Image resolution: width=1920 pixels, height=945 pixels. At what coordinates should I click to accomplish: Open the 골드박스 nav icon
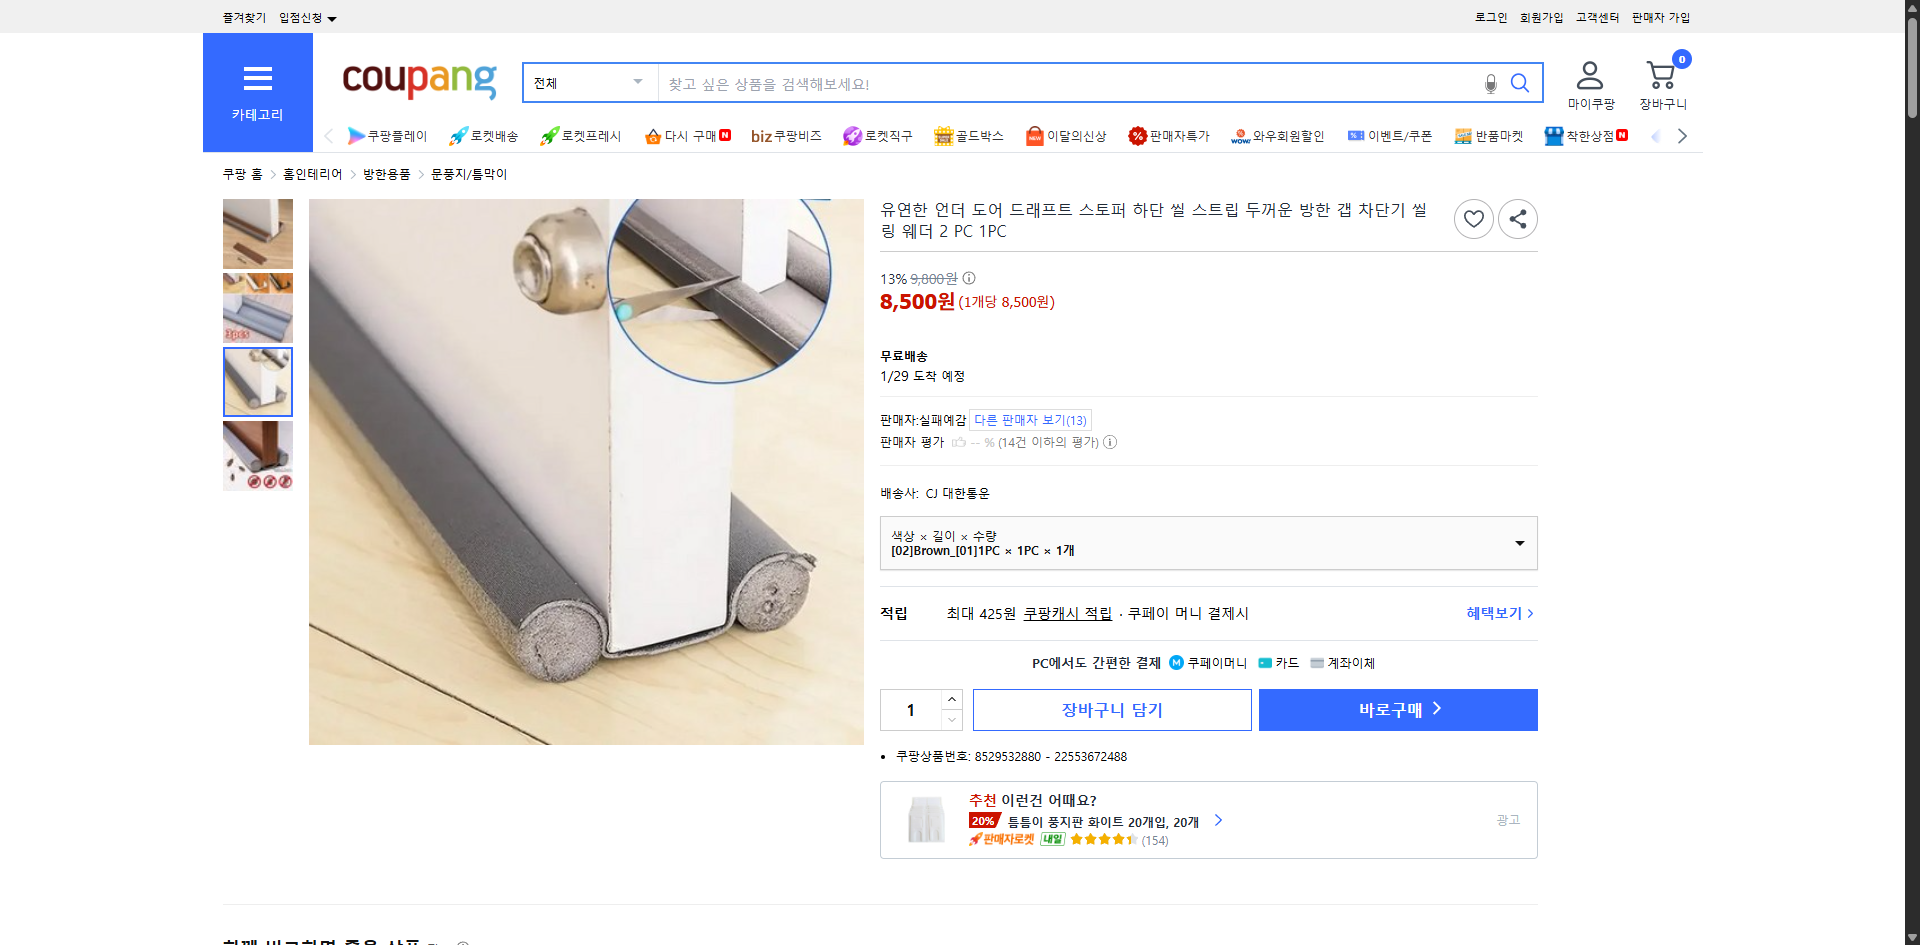(x=943, y=135)
